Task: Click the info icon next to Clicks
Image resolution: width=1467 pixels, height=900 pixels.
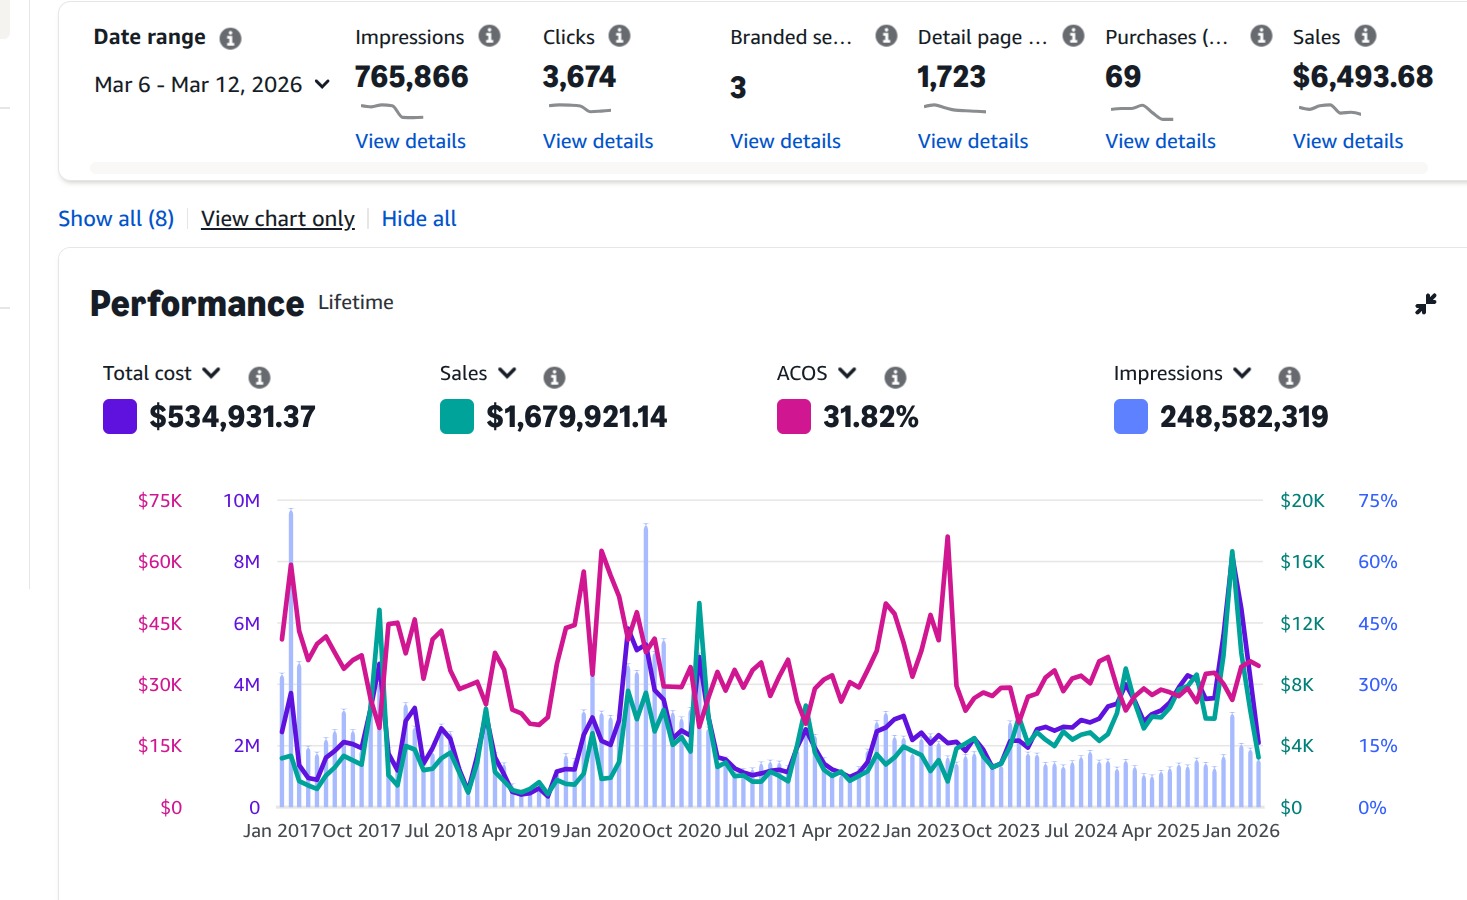Action: coord(620,36)
